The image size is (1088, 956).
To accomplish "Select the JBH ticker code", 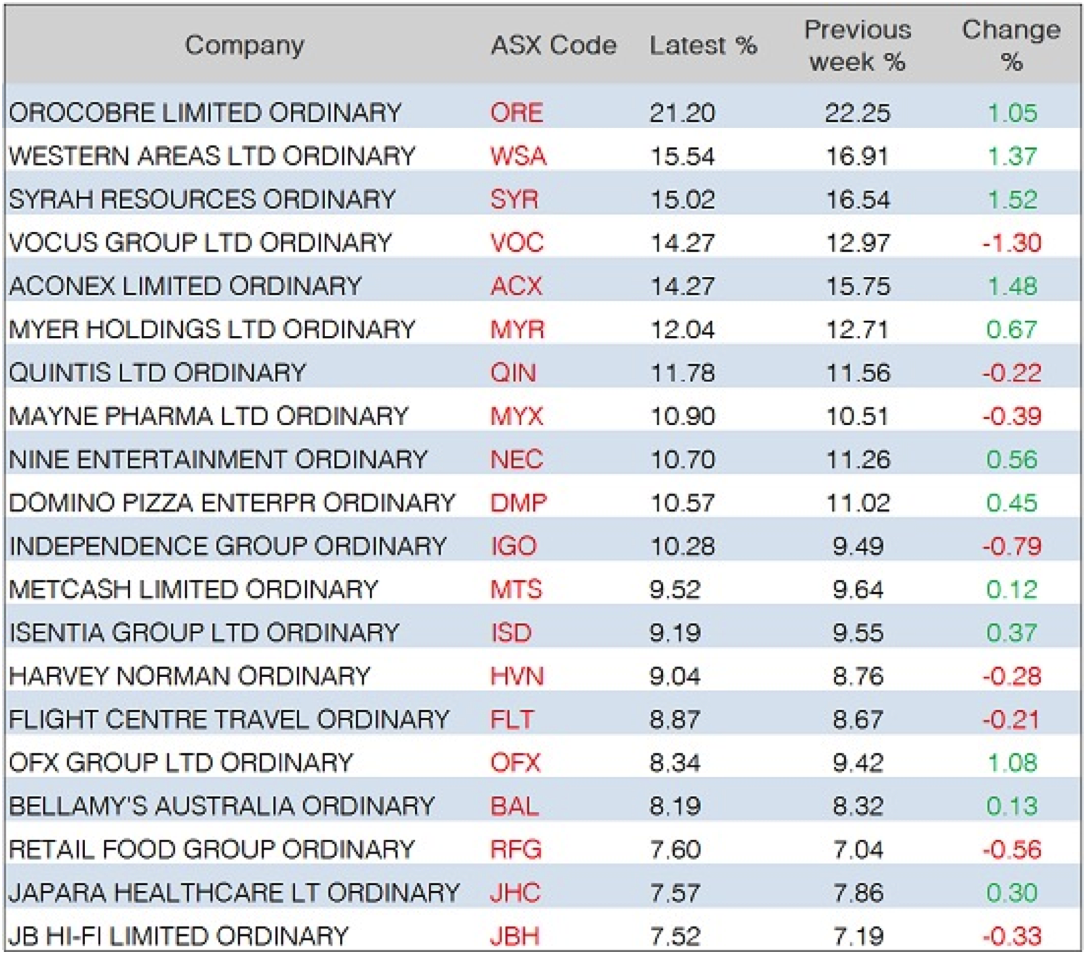I will pyautogui.click(x=516, y=937).
